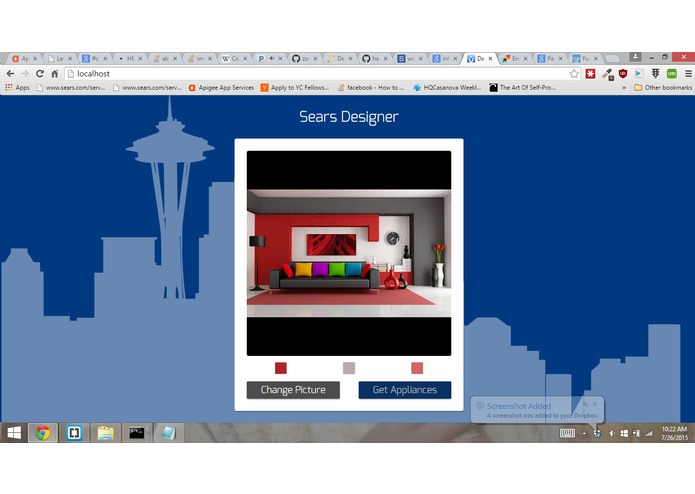Viewport: 695px width, 494px height.
Task: Open the network signal tray icon
Action: 649,434
